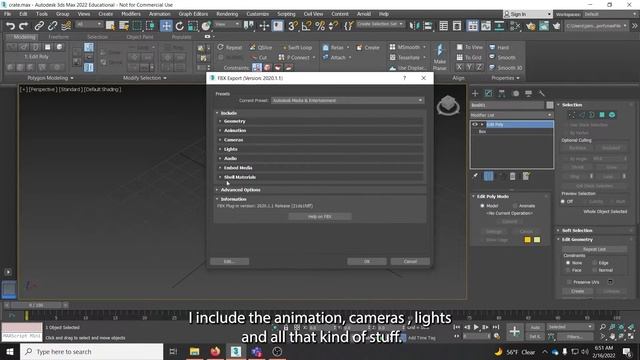Select the Model radio button in Edit Poly Mode
This screenshot has height=360, width=640.
(x=482, y=206)
